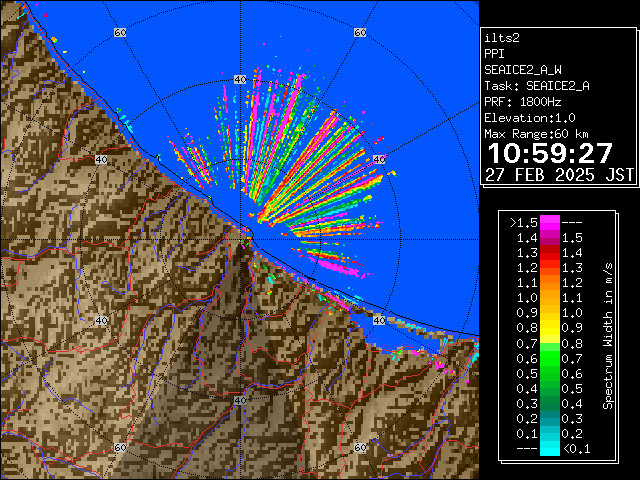
Task: Pick the yellow band in the color scale
Action: tap(550, 328)
